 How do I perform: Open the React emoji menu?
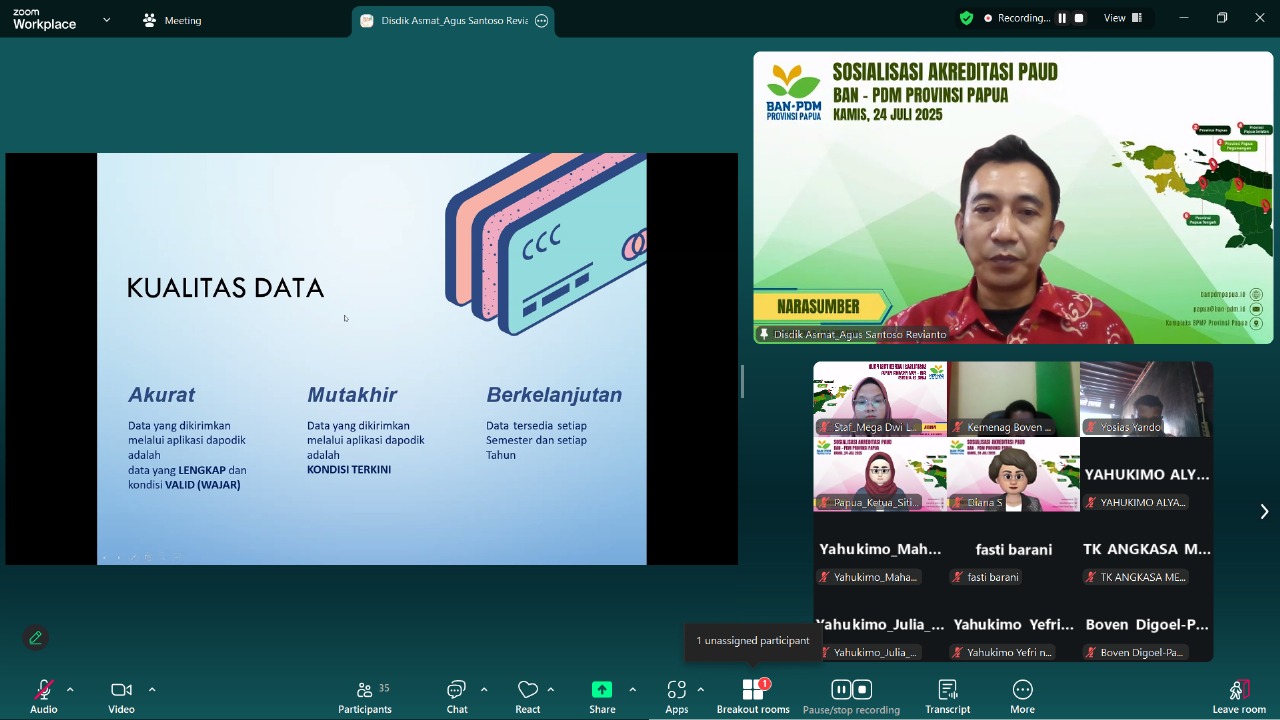528,696
